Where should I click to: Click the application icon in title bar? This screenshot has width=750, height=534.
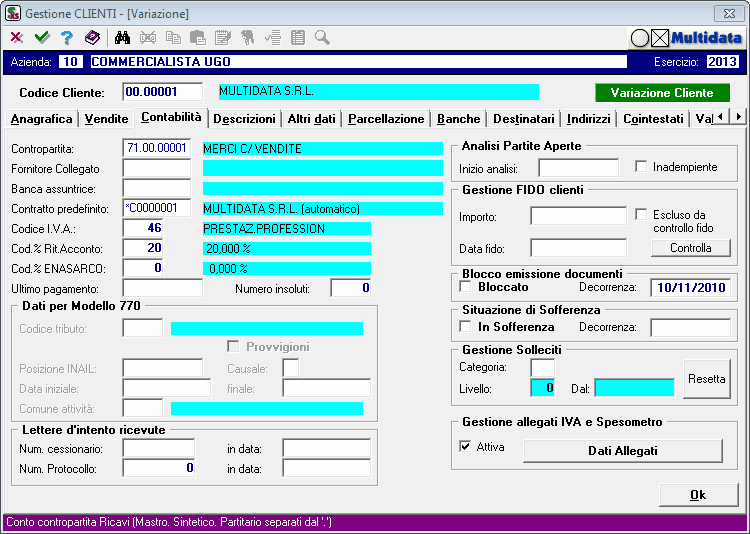pos(13,13)
